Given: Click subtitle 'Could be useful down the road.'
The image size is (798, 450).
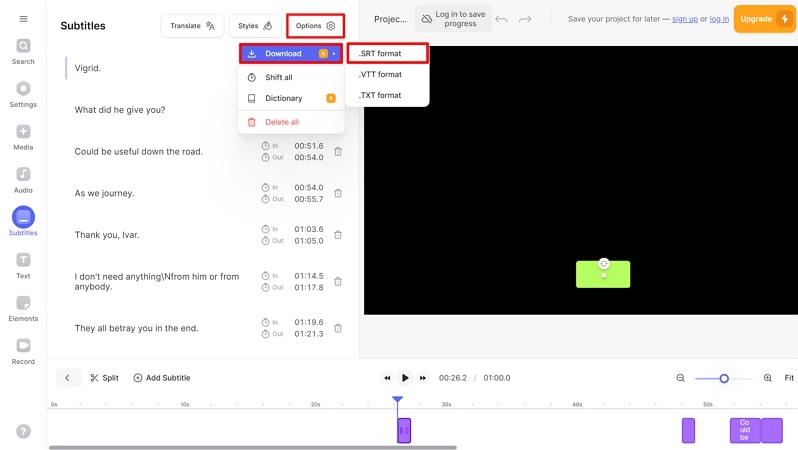Looking at the screenshot, I should [x=138, y=152].
